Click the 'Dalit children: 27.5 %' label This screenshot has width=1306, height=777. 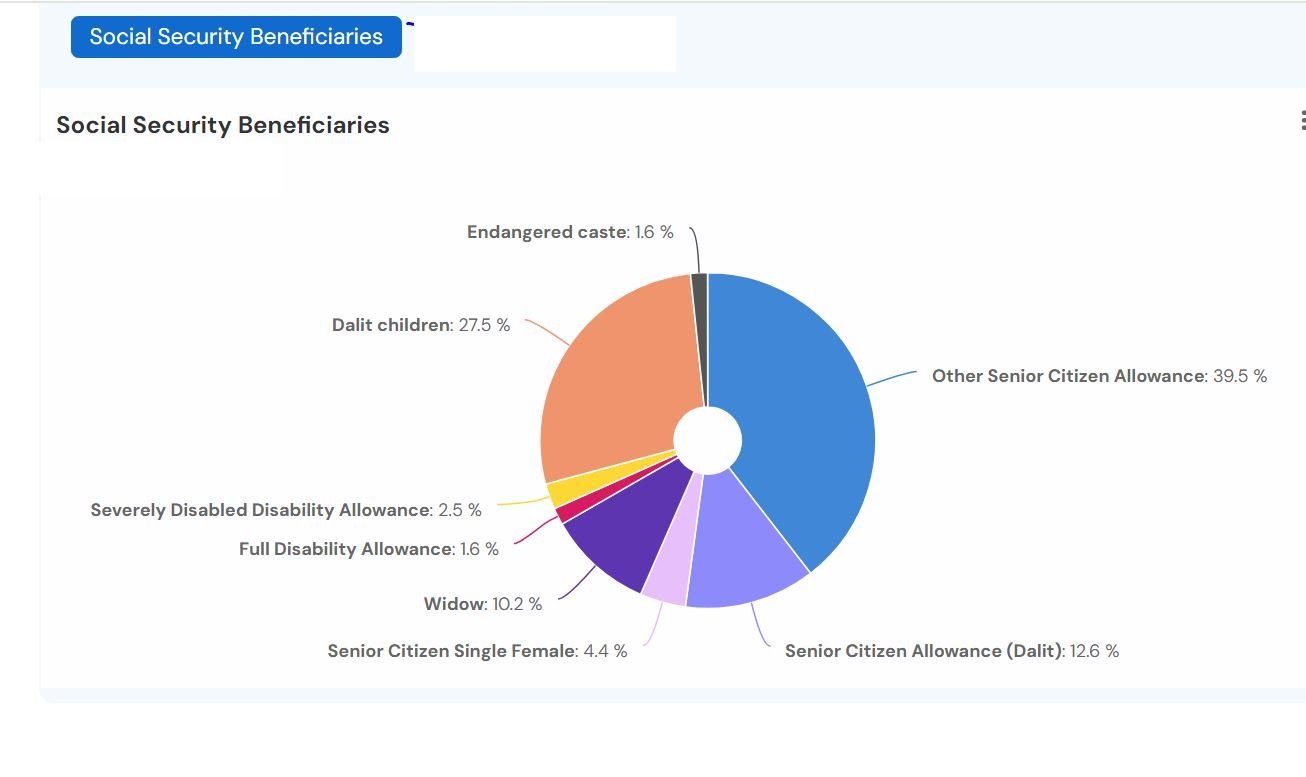pyautogui.click(x=421, y=325)
